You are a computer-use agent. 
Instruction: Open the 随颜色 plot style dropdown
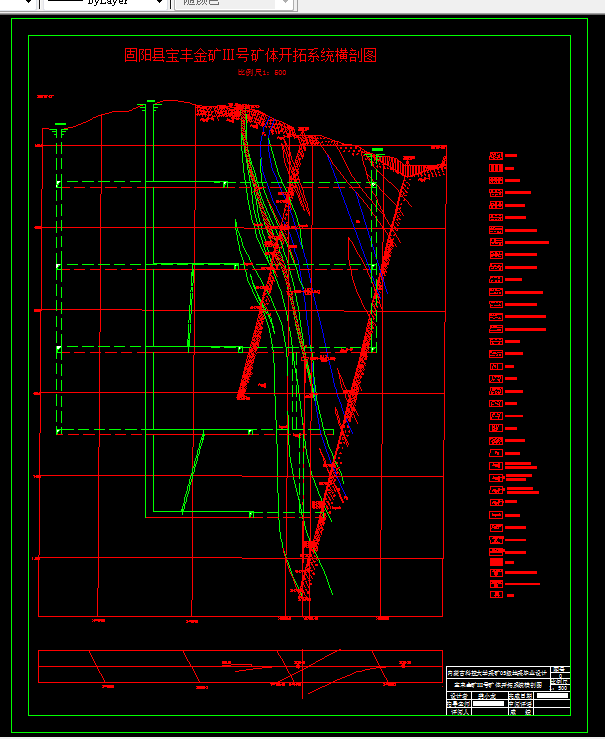(x=234, y=3)
